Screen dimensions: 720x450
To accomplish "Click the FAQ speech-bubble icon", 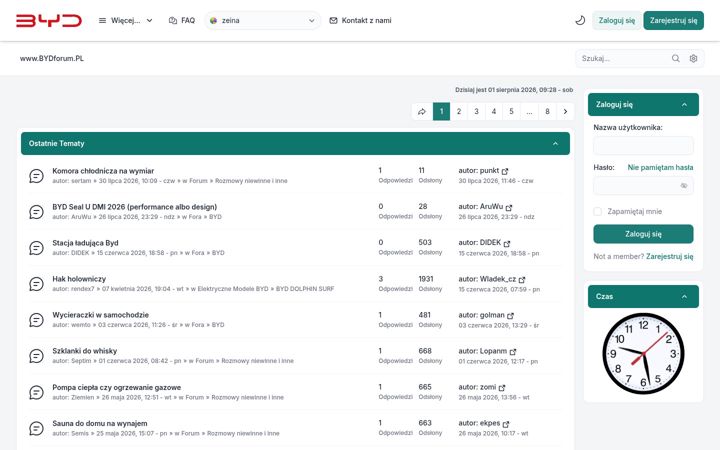I will coord(173,21).
